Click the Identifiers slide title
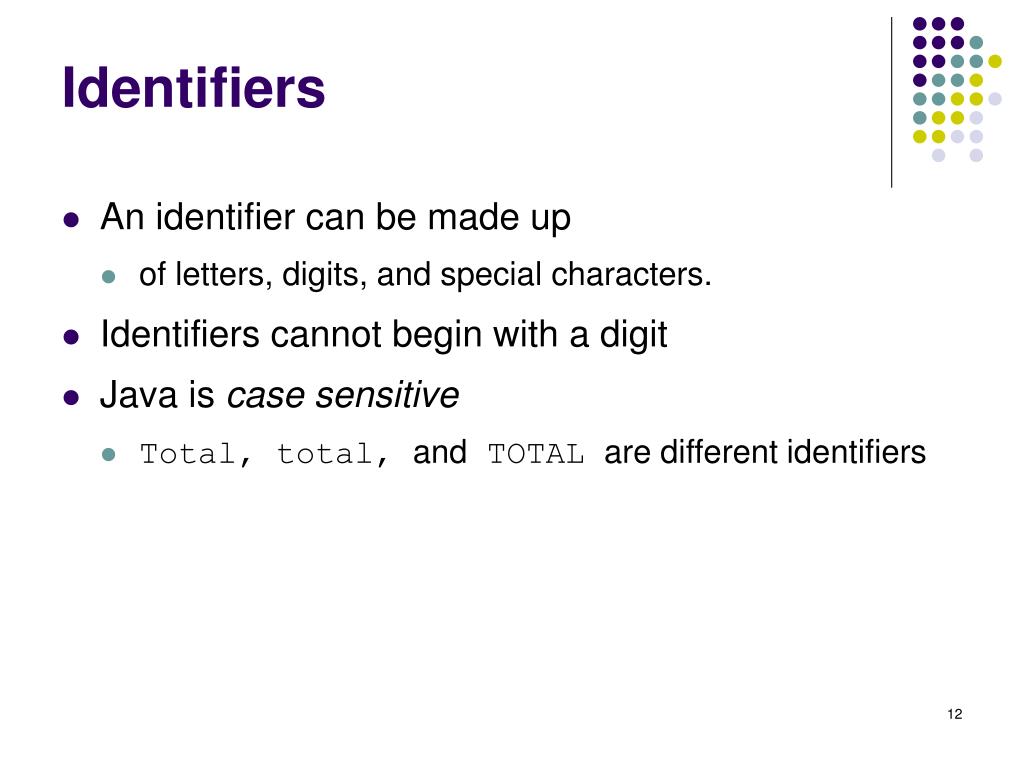 point(193,88)
